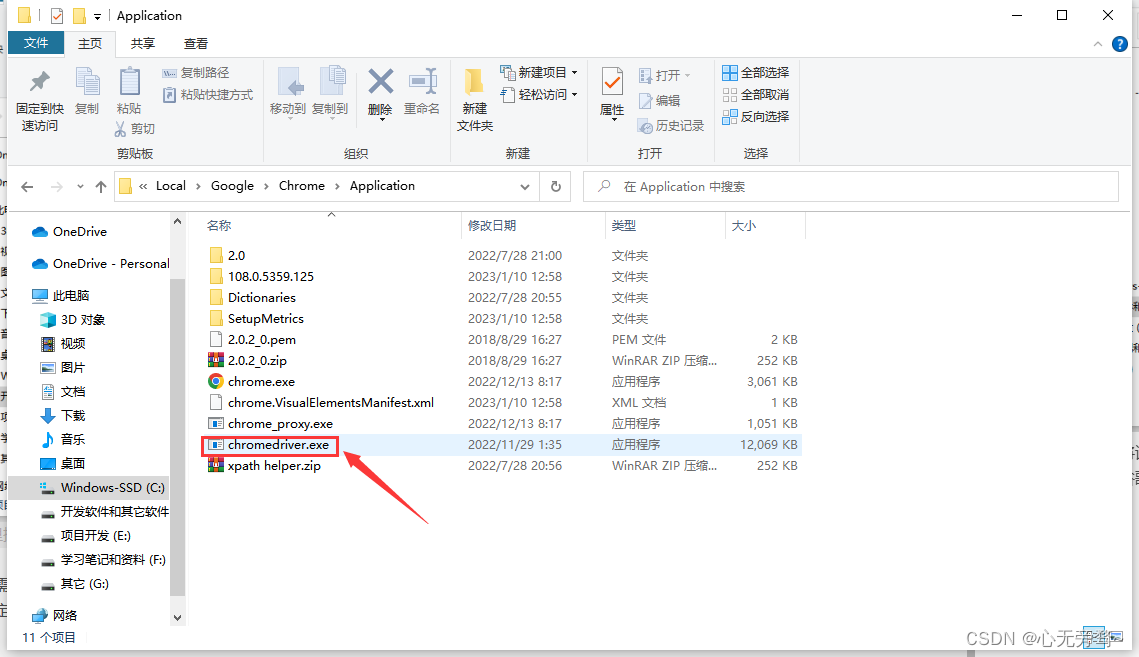Viewport: 1139px width, 657px height.
Task: Click Select all in ribbon
Action: 755,73
